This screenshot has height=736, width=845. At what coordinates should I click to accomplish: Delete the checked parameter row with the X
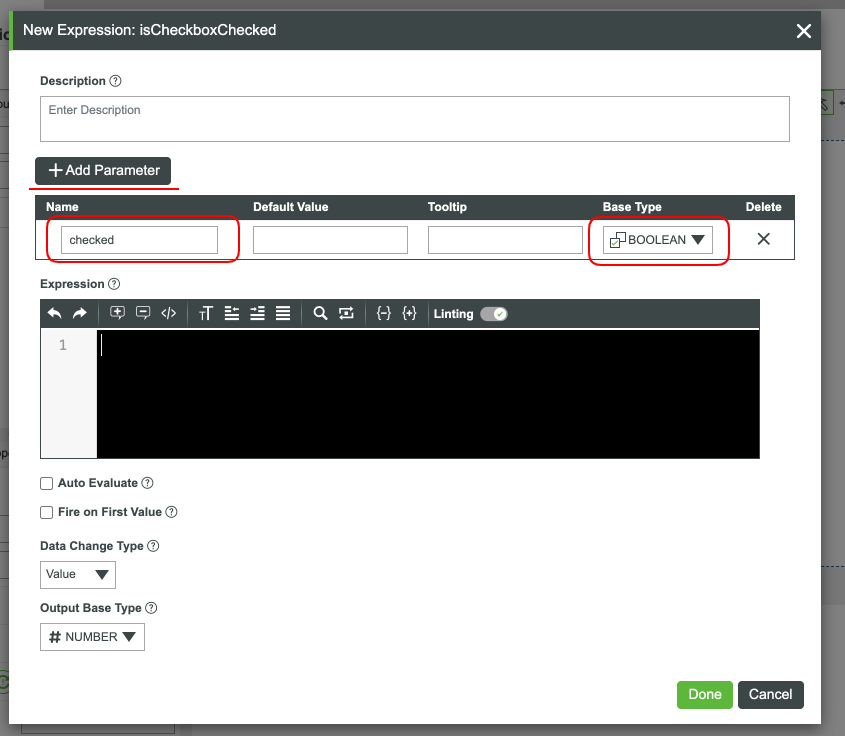coord(763,239)
